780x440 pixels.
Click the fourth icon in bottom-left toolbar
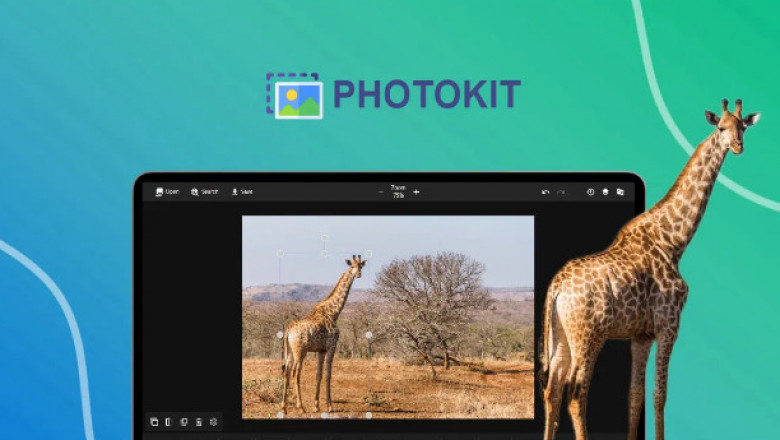198,422
